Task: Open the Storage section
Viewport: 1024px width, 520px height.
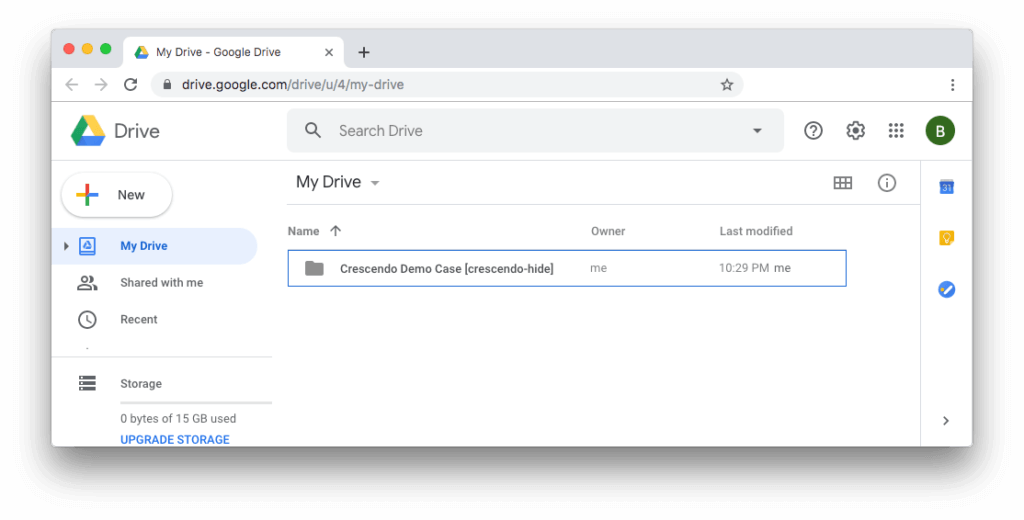Action: coord(140,383)
